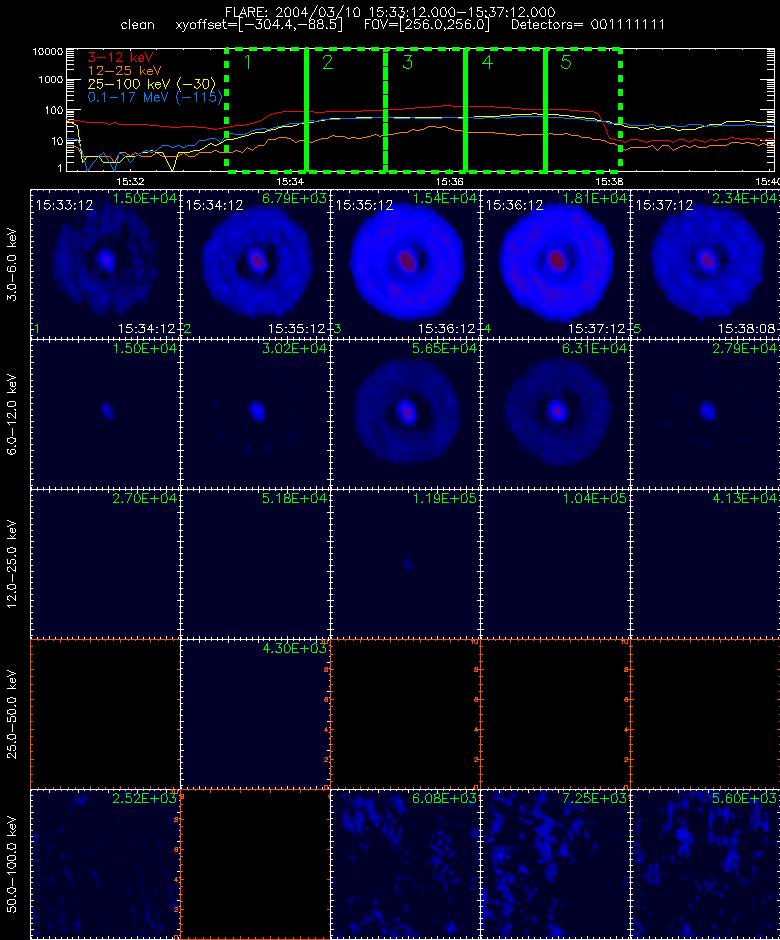Click the 15:38:08 end time label
Screen dimensions: 780x940
click(746, 329)
